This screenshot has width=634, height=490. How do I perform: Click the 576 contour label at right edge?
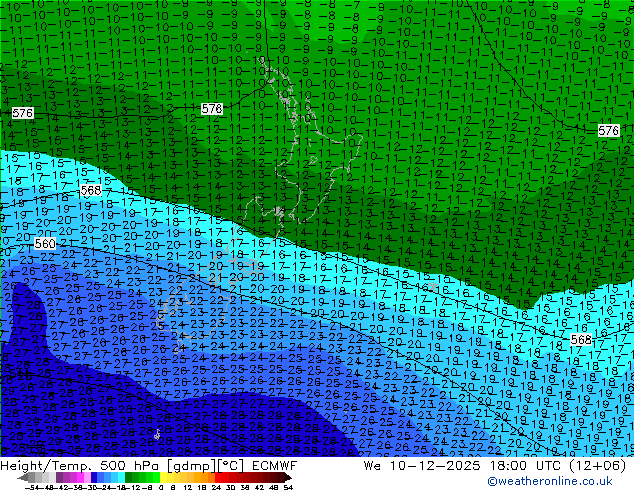(x=608, y=131)
